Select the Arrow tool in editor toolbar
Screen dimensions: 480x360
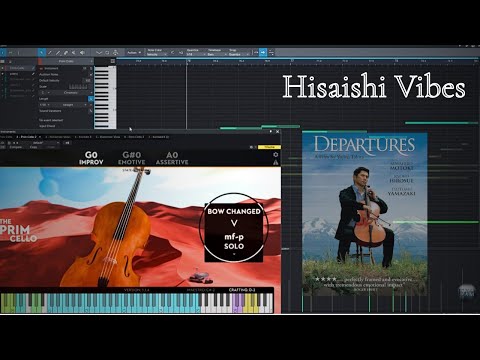tap(41, 52)
